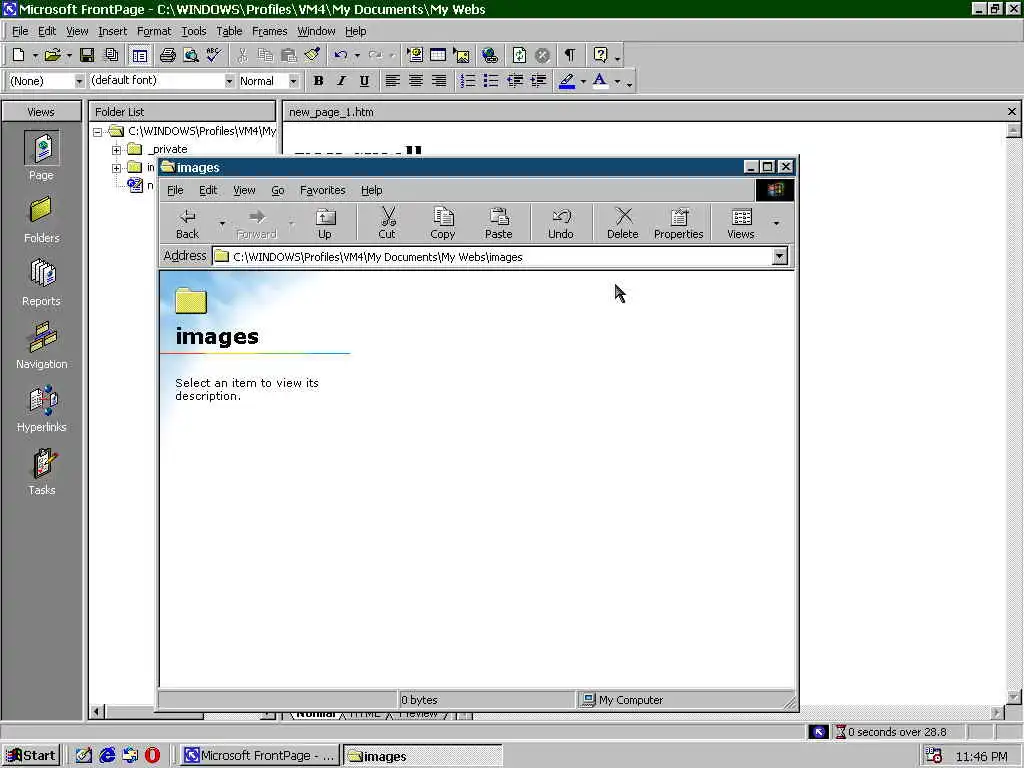Launch Internet Explorer from quick launch

point(107,756)
